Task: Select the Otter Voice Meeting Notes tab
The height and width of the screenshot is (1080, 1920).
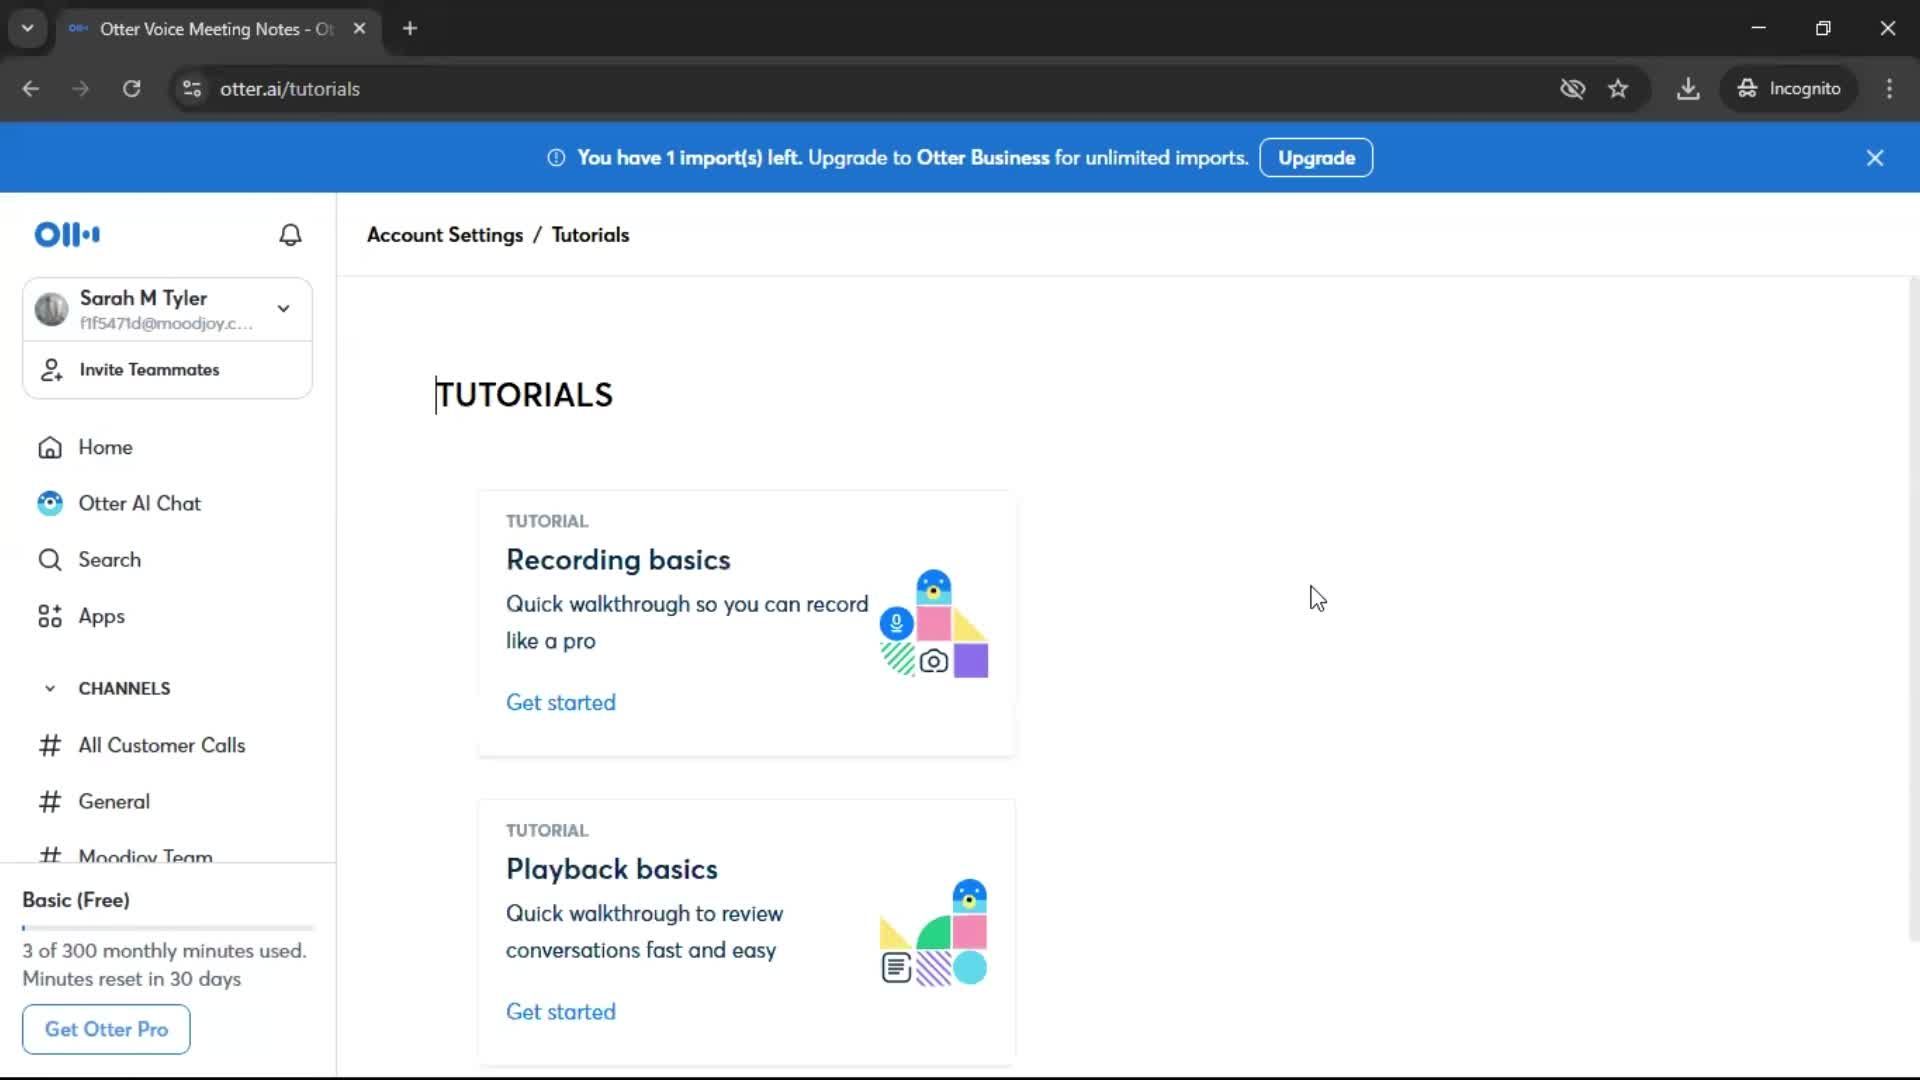Action: [217, 29]
